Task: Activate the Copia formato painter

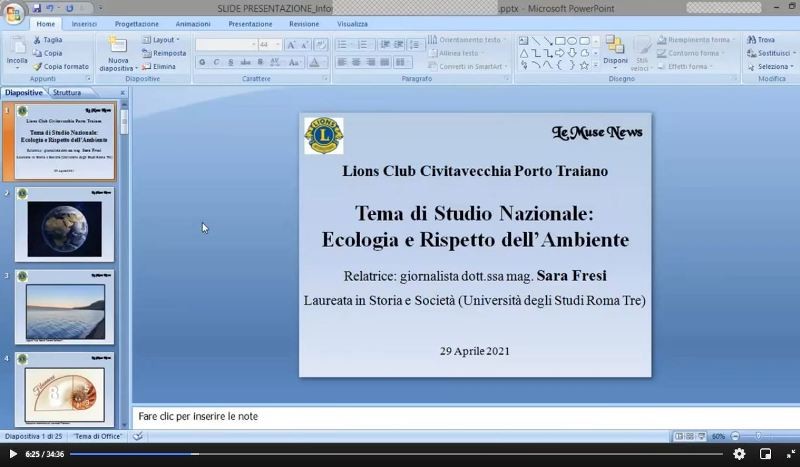Action: [61, 66]
